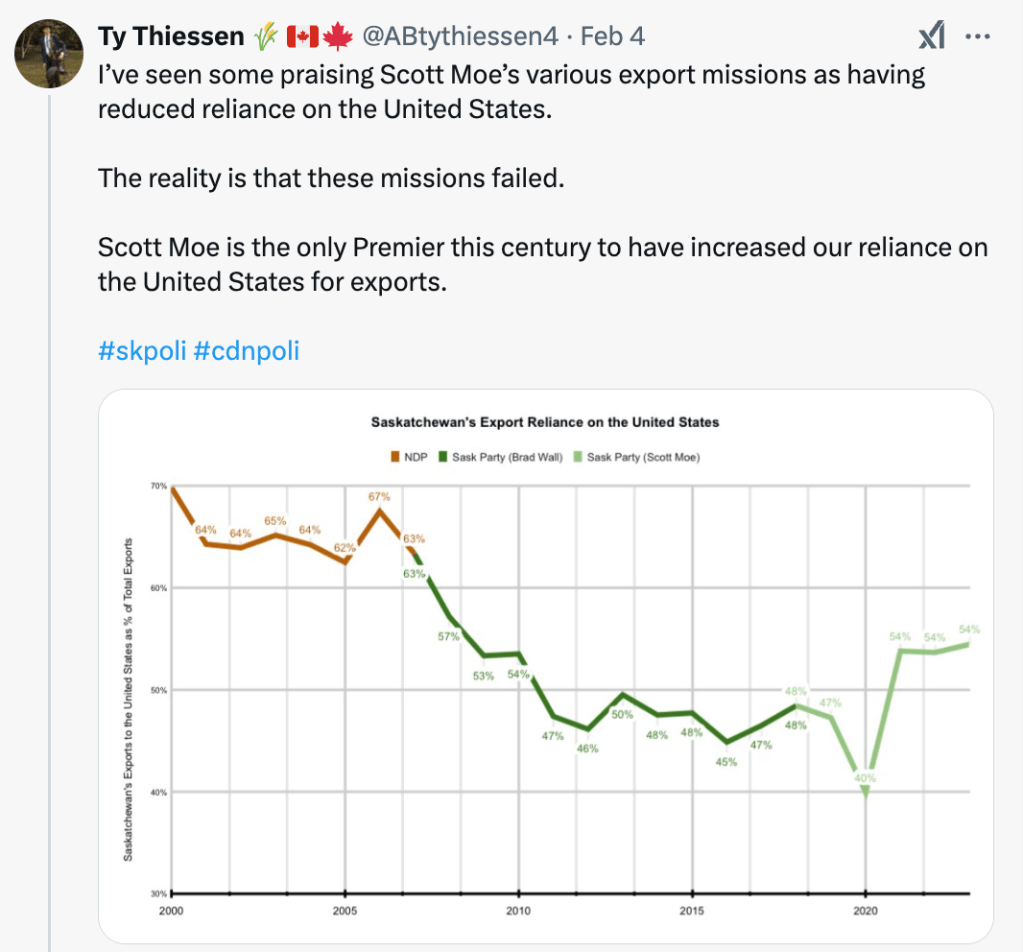The width and height of the screenshot is (1023, 952).
Task: Click the NDP orange legend swatch
Action: [394, 457]
